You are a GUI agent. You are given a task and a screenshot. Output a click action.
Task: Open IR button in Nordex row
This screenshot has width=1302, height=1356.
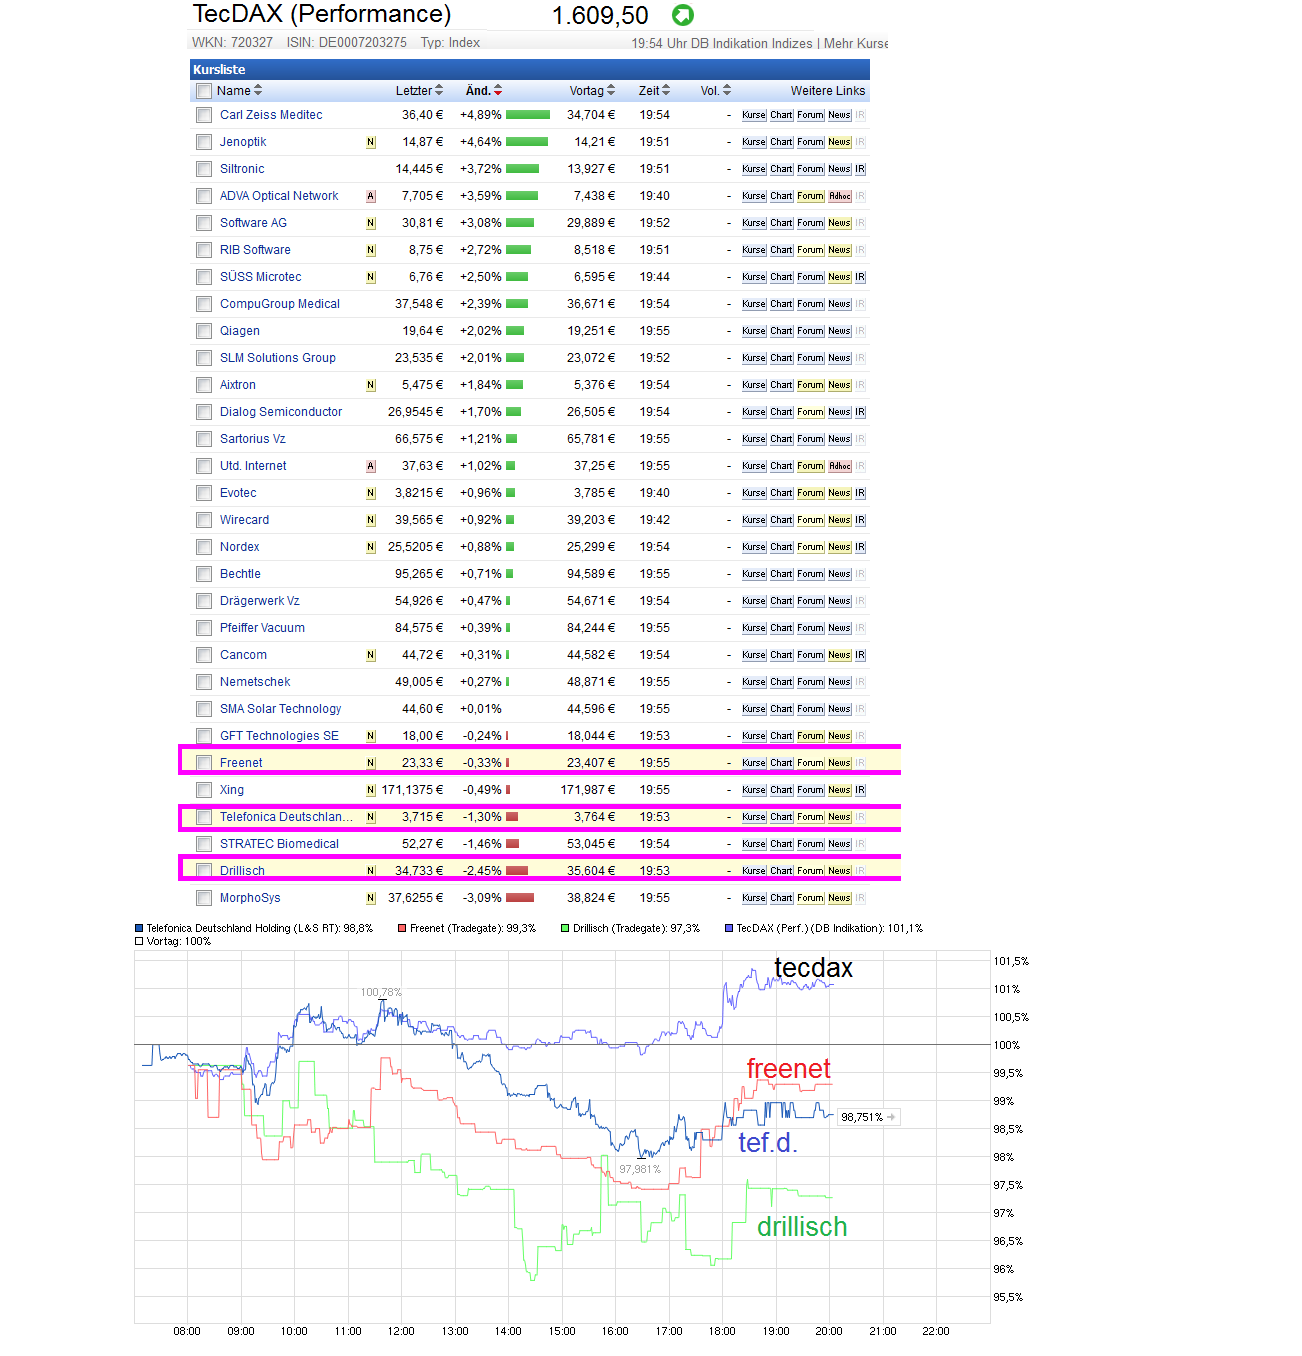click(860, 547)
